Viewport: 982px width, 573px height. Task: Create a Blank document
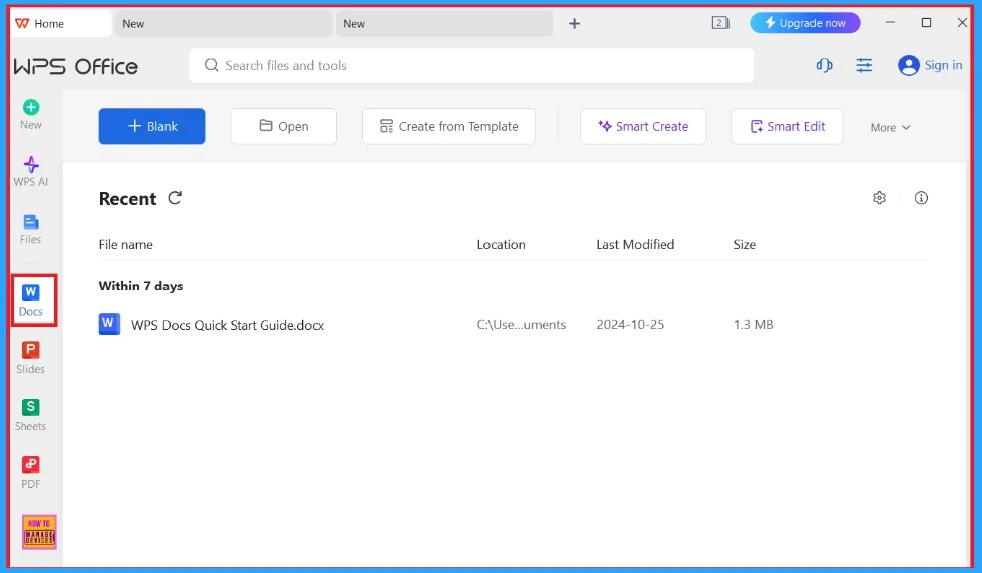point(152,126)
